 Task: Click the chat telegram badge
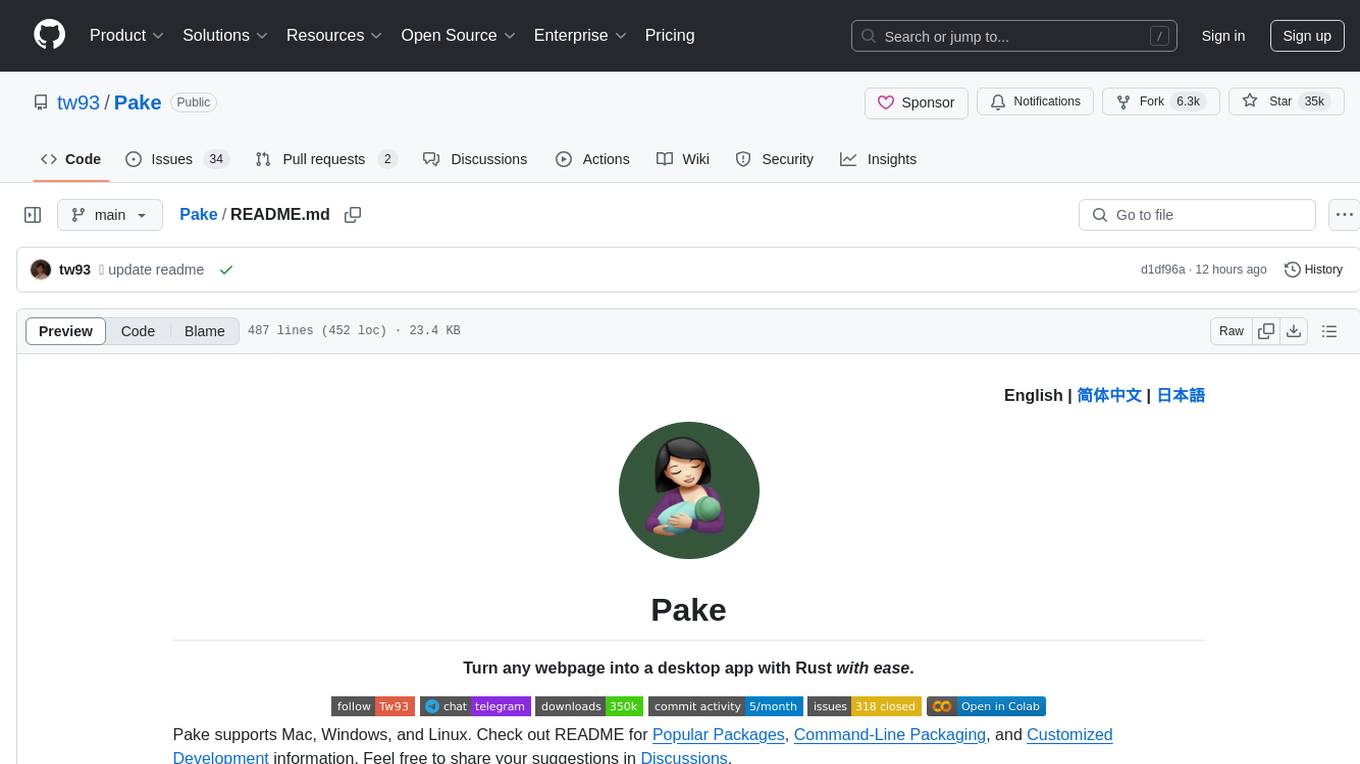(475, 706)
